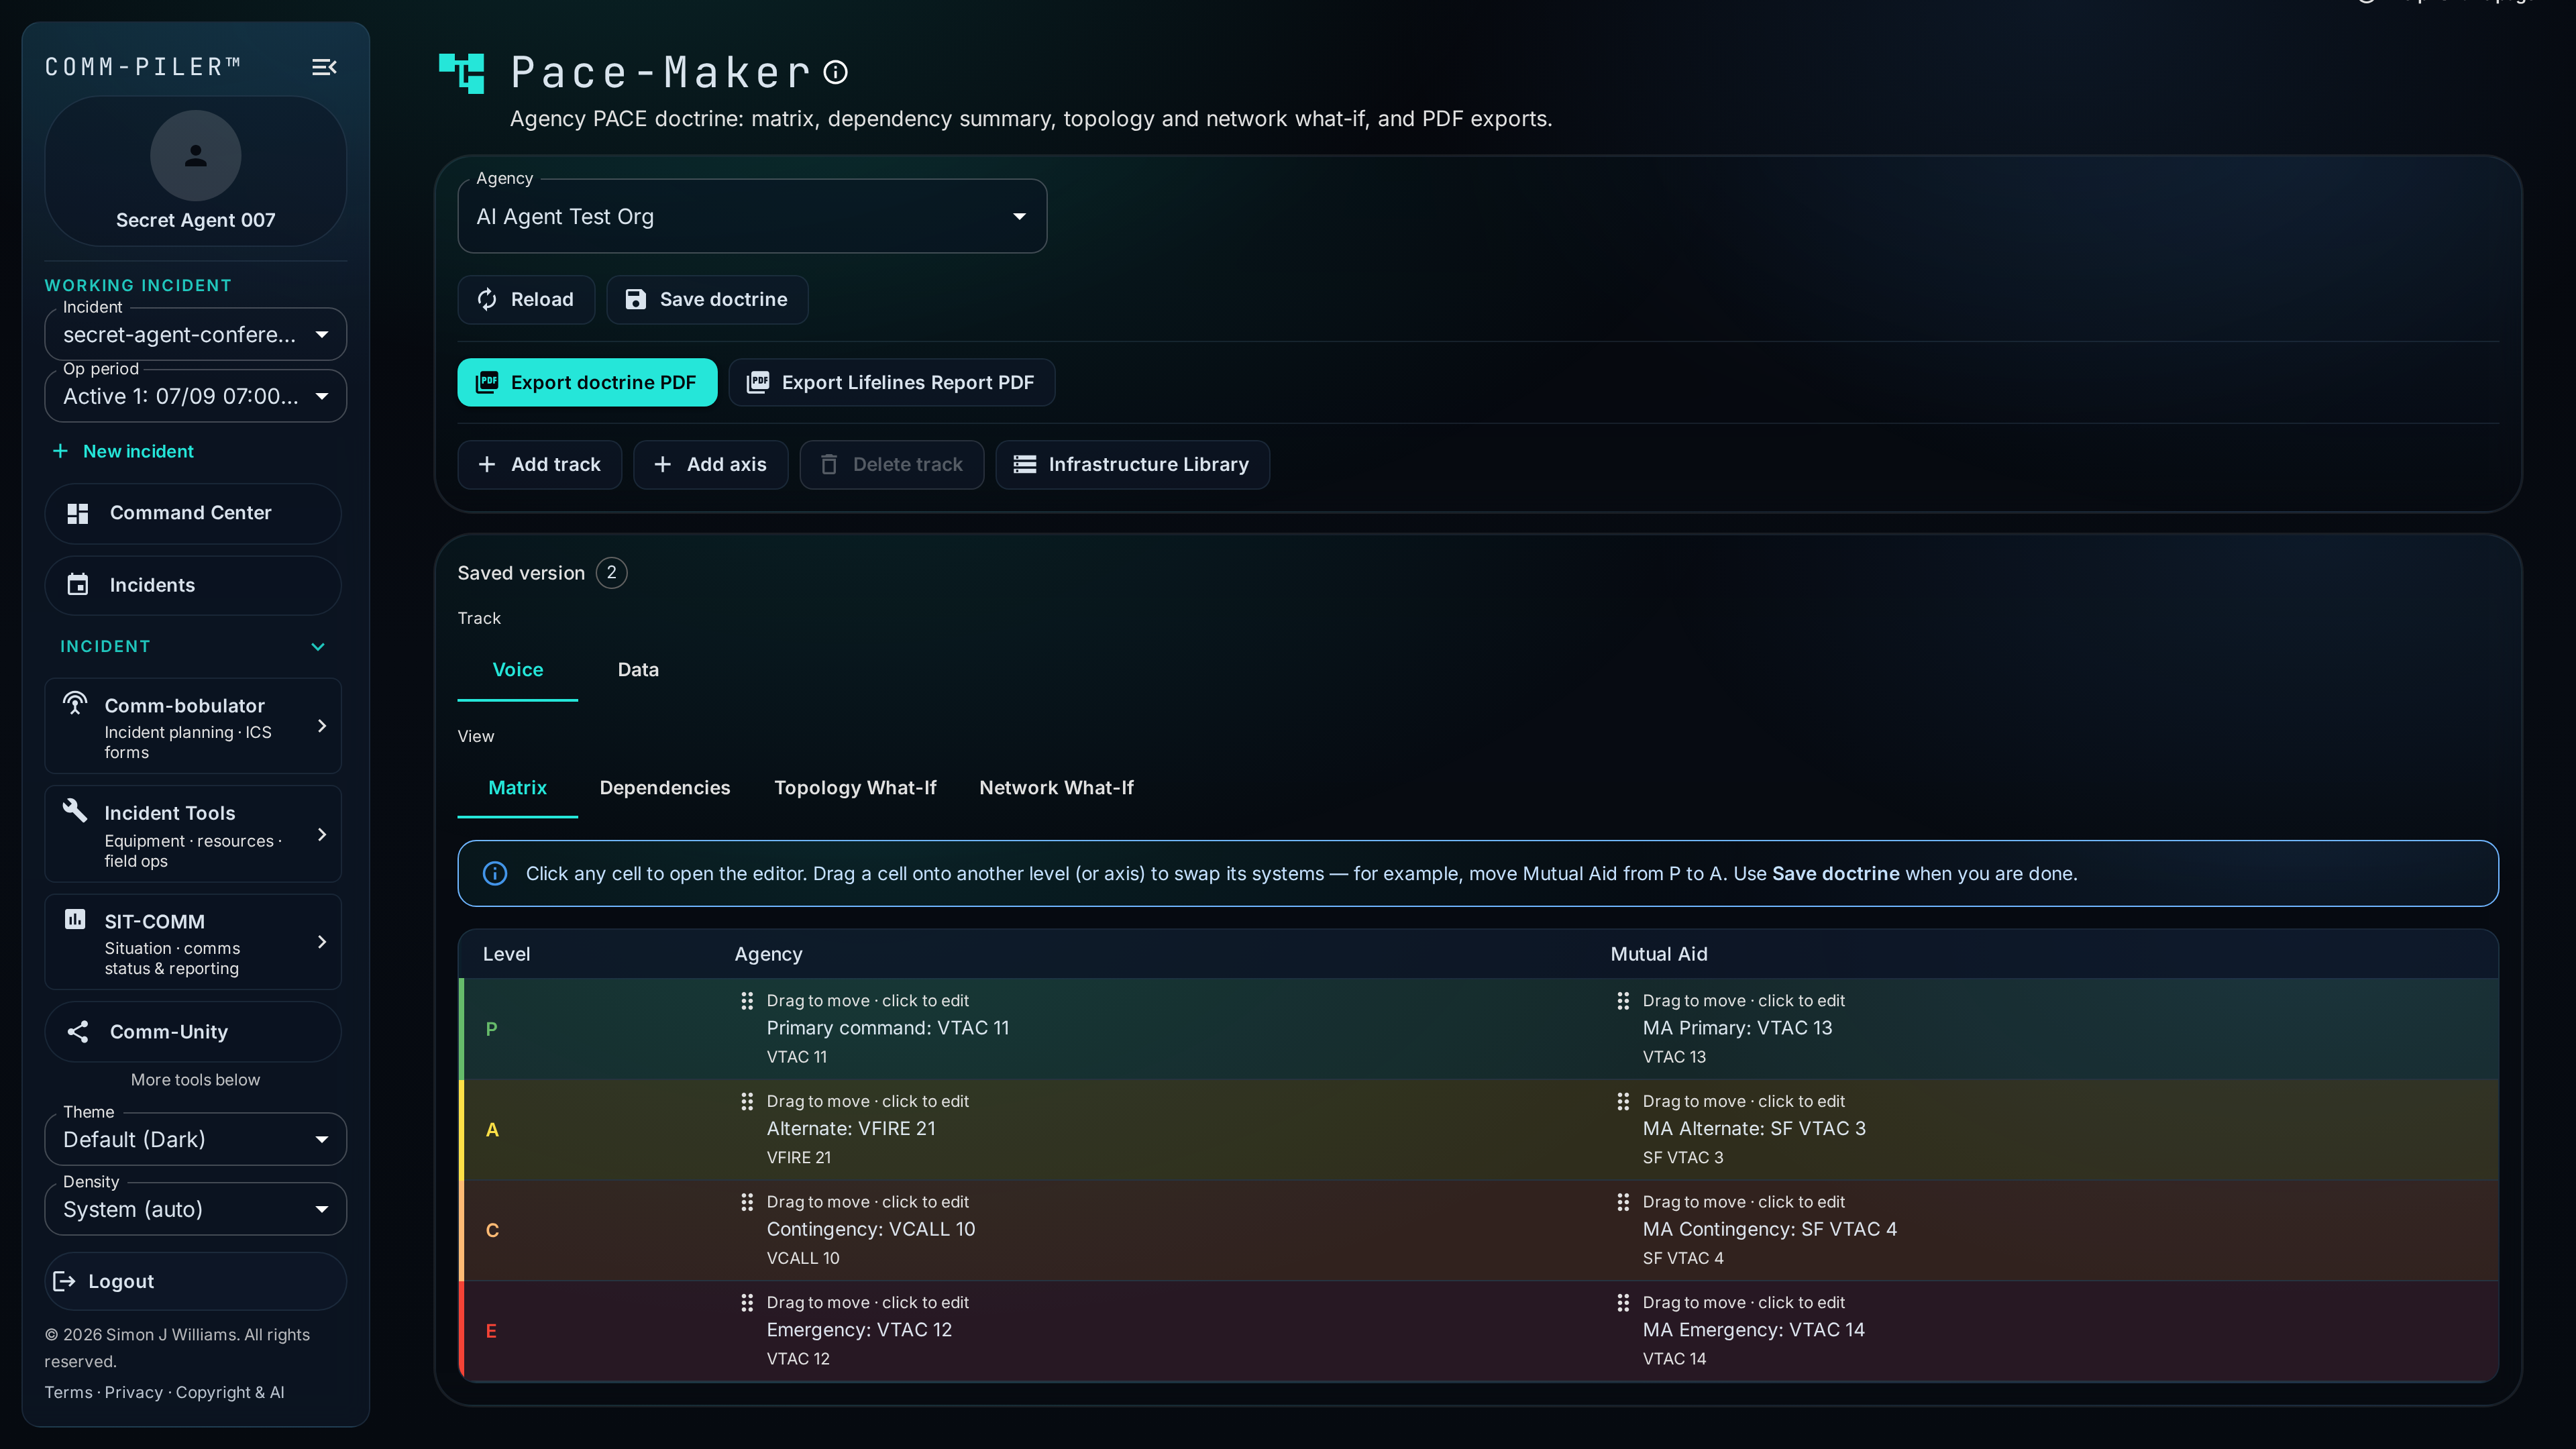Click the PDF icon in Export doctrine PDF
Viewport: 2576px width, 1449px height.
click(x=487, y=382)
